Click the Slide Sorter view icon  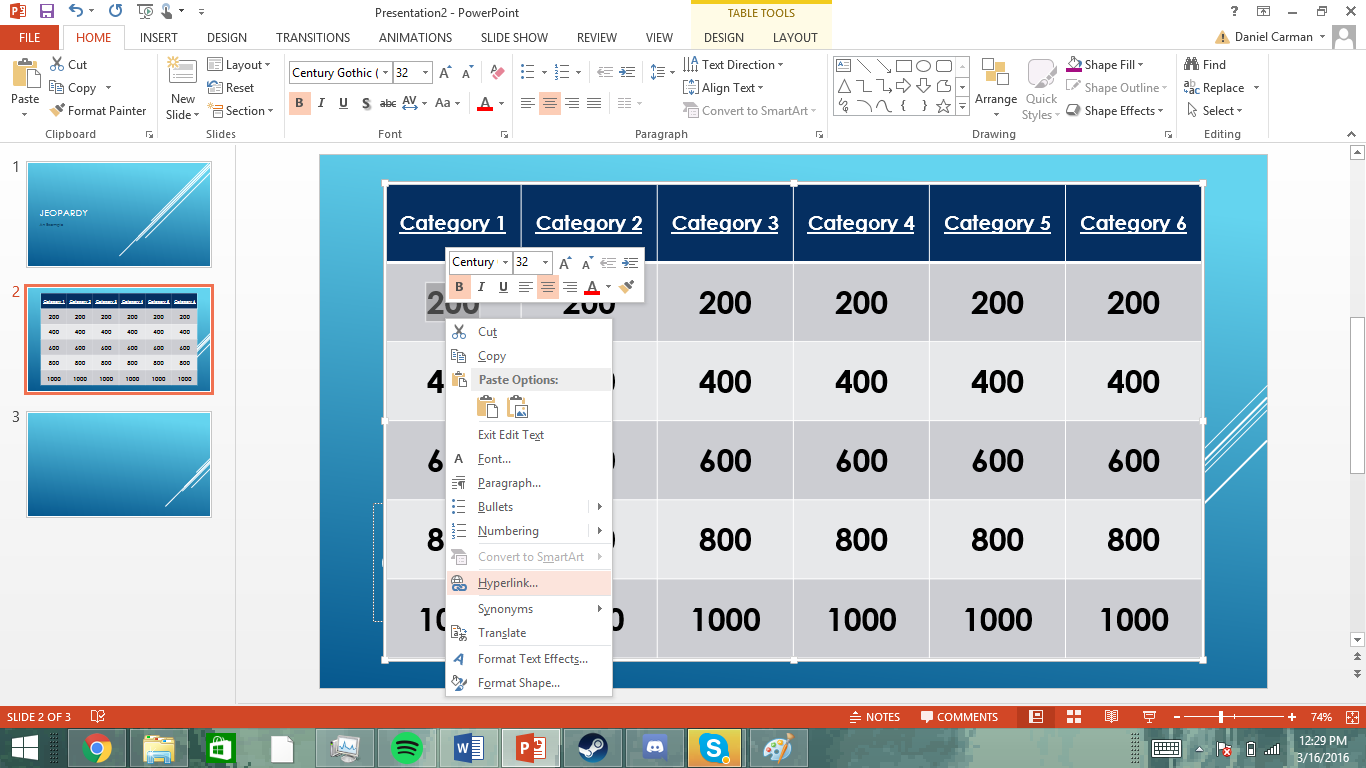pyautogui.click(x=1074, y=717)
